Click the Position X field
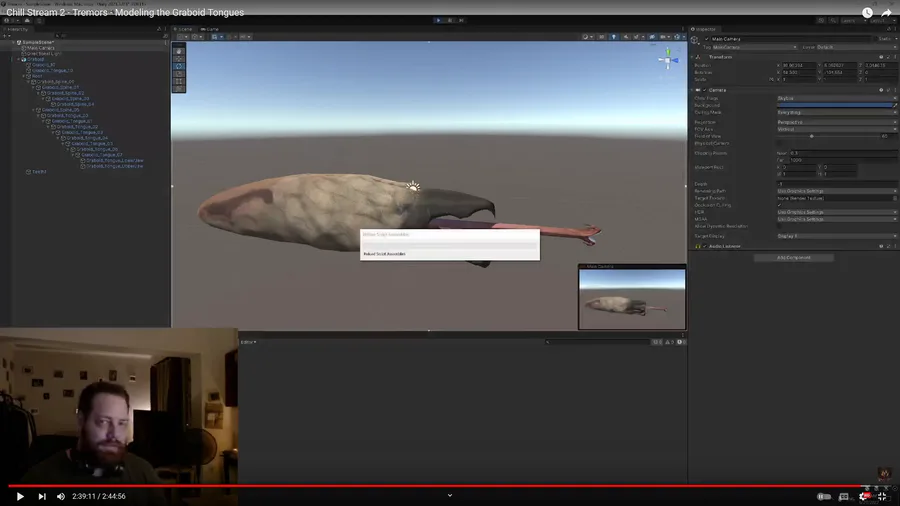The image size is (900, 506). [x=798, y=65]
